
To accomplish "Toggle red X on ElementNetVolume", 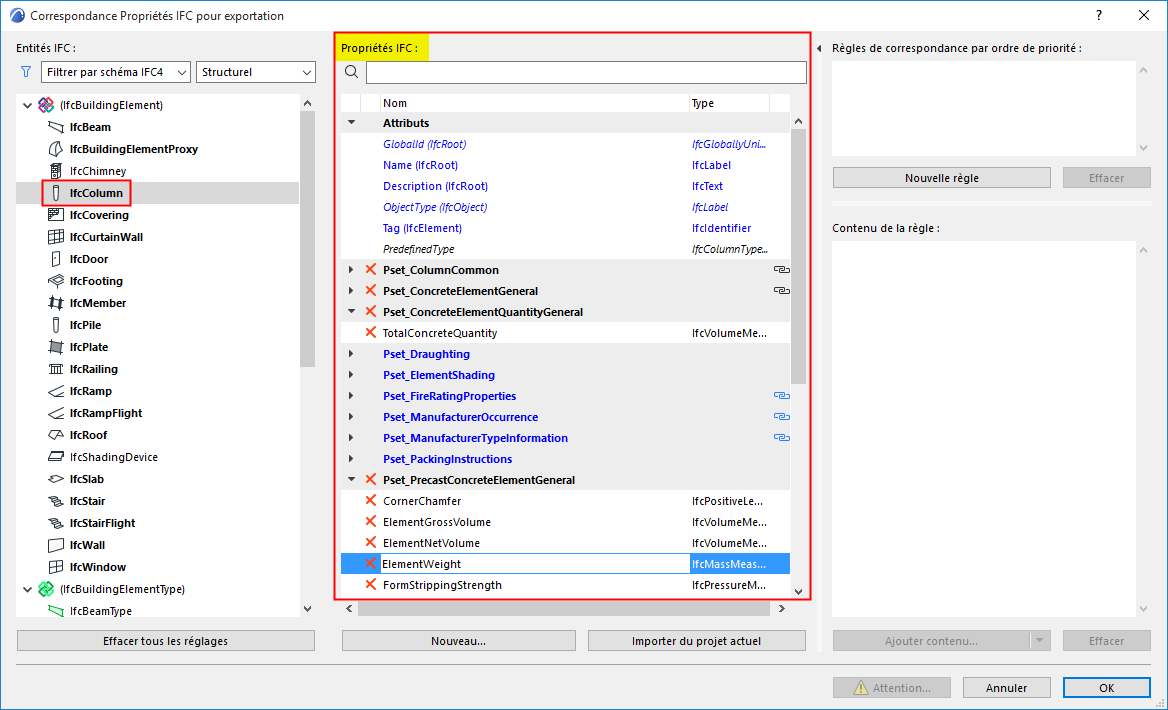I will pyautogui.click(x=371, y=542).
